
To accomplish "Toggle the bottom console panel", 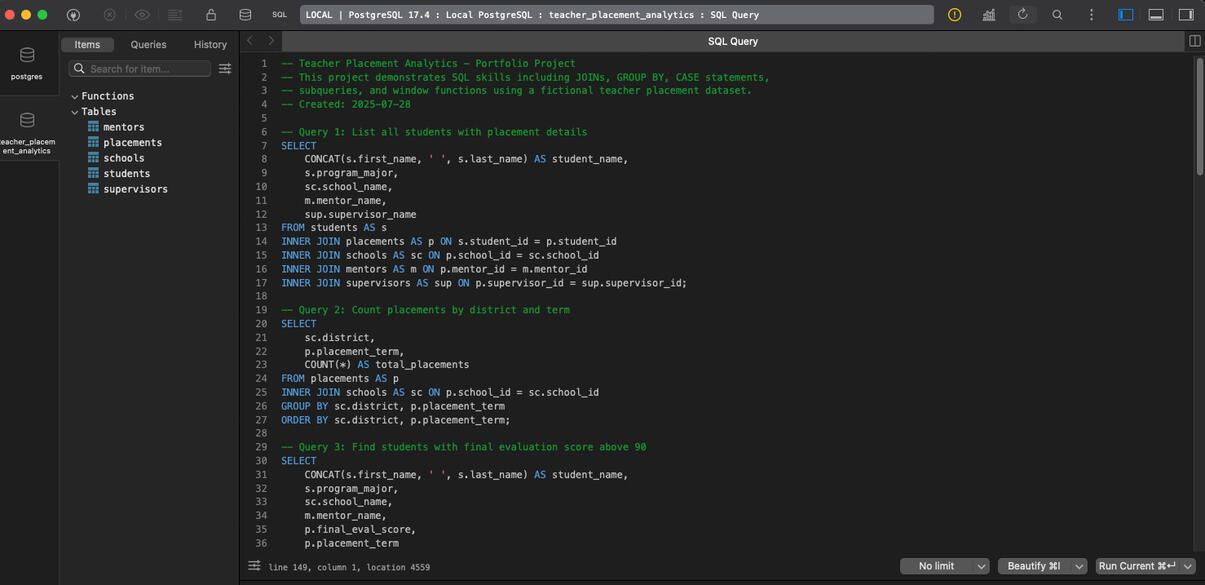I will pos(1156,15).
